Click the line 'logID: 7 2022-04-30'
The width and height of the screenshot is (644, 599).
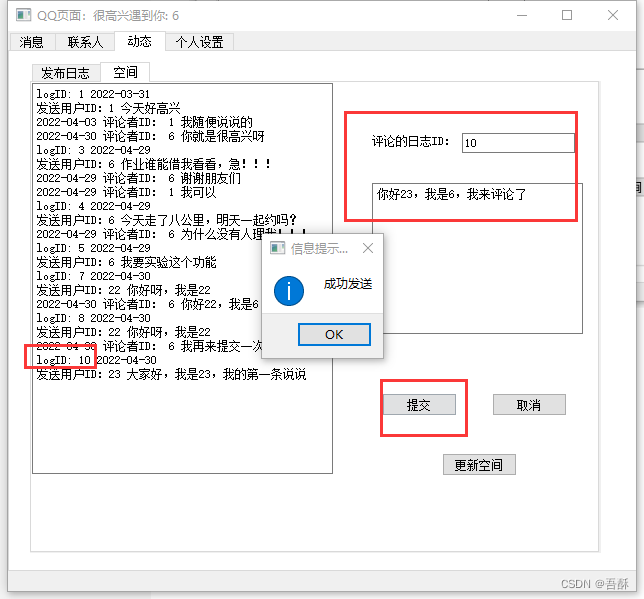pos(93,276)
